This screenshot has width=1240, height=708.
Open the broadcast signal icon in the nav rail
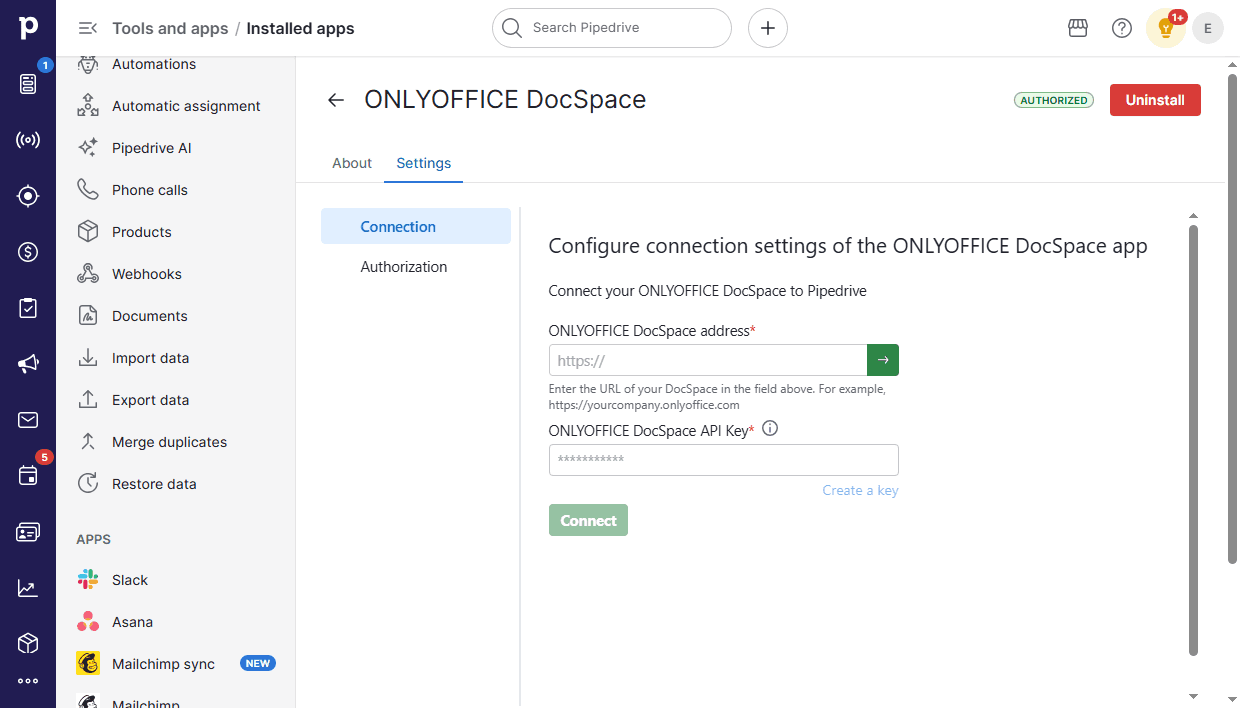[28, 140]
